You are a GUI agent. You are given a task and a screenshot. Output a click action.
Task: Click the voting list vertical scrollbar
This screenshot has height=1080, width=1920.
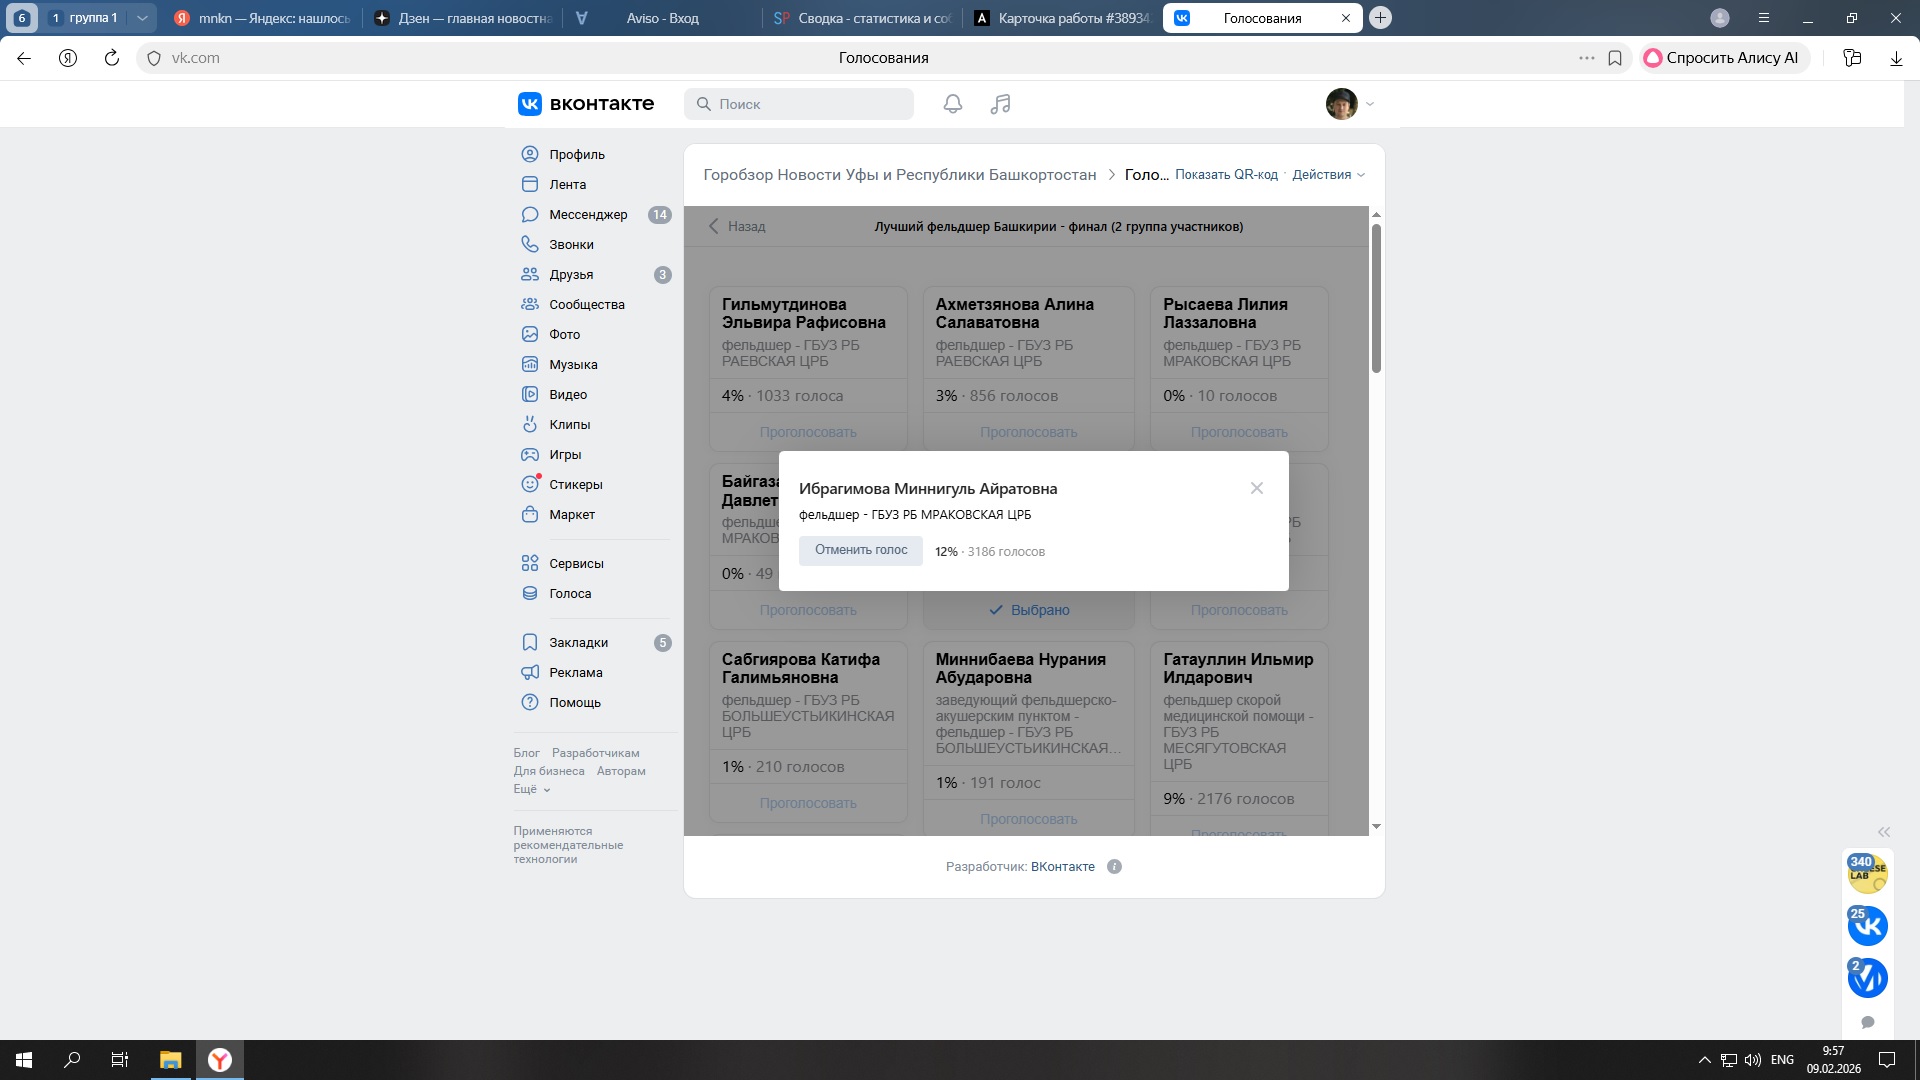[1376, 300]
